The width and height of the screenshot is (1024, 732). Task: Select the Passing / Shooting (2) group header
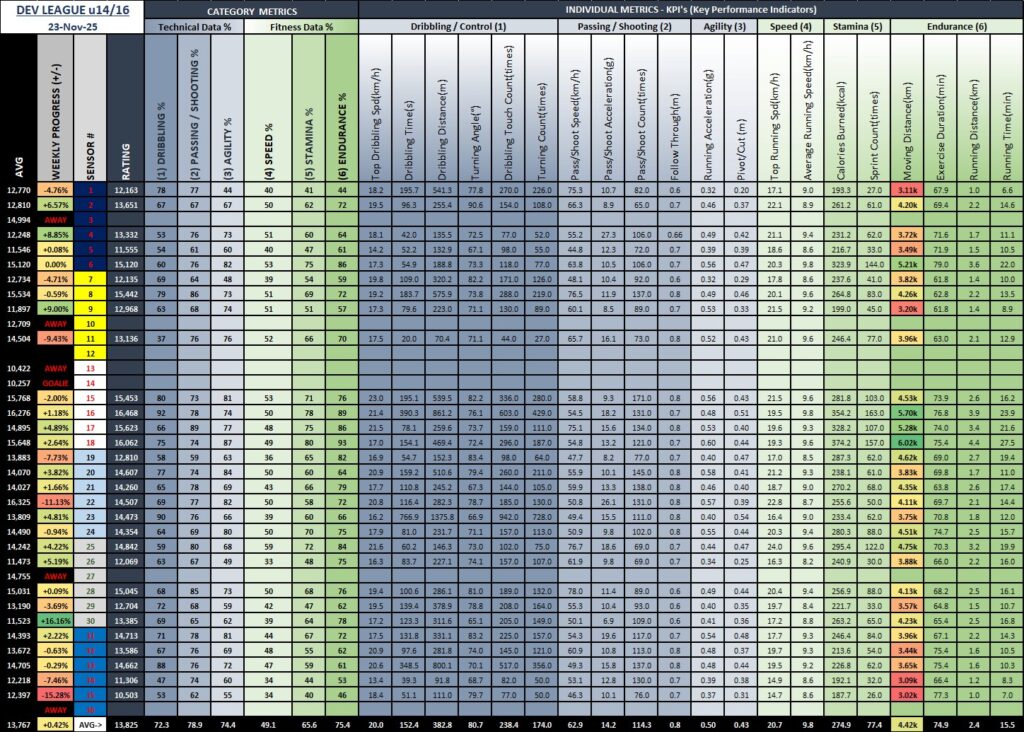pos(624,27)
